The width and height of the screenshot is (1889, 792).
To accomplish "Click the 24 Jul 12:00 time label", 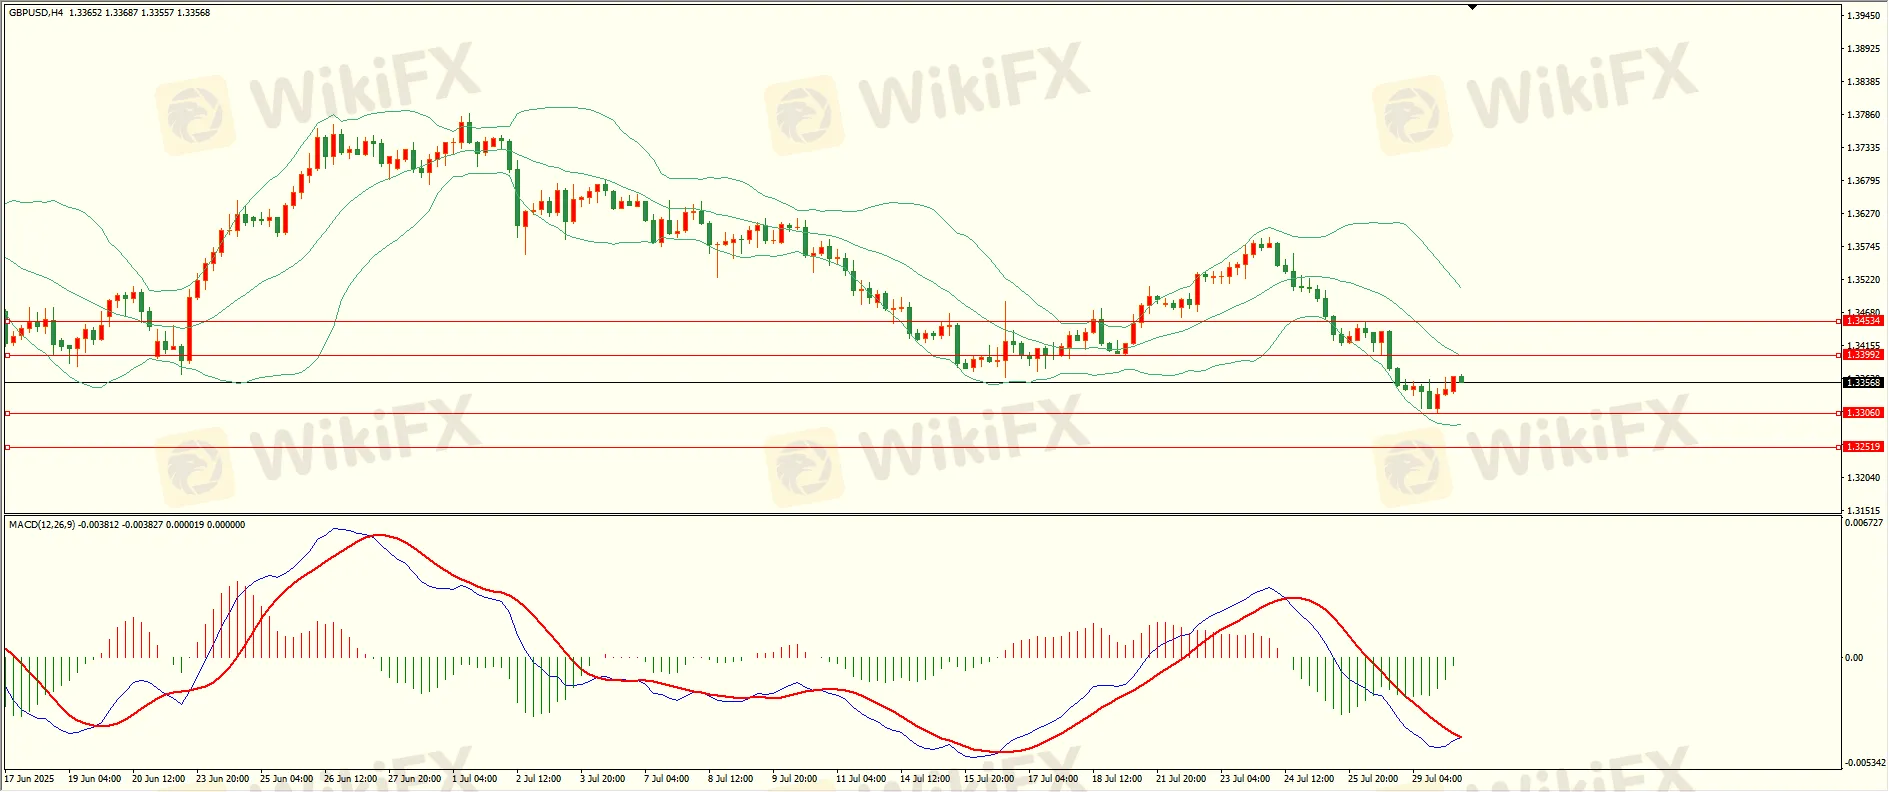I will click(x=1308, y=779).
